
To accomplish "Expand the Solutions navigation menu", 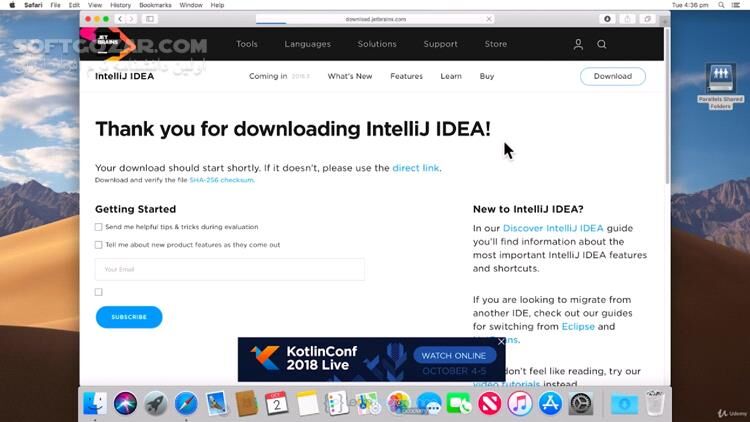I will point(377,44).
